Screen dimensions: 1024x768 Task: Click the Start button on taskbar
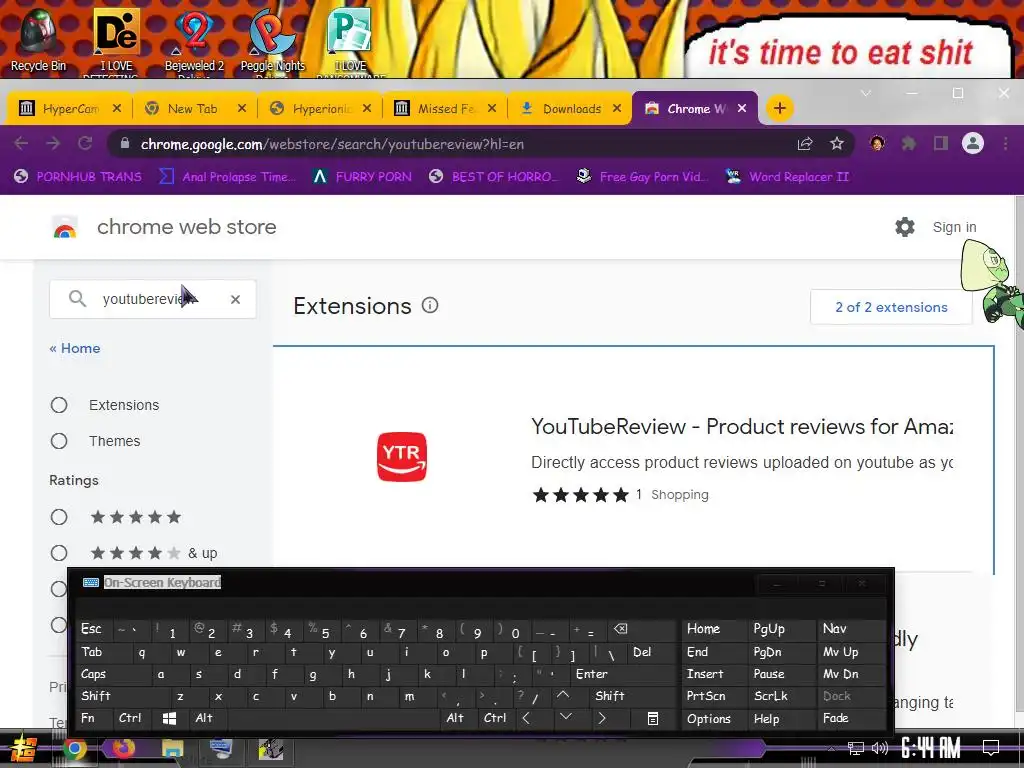tap(22, 749)
